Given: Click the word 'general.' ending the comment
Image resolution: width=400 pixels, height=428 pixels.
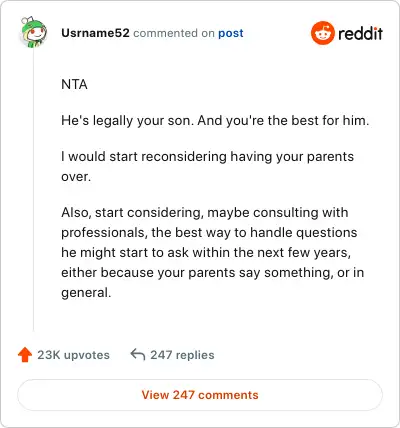Looking at the screenshot, I should (86, 293).
